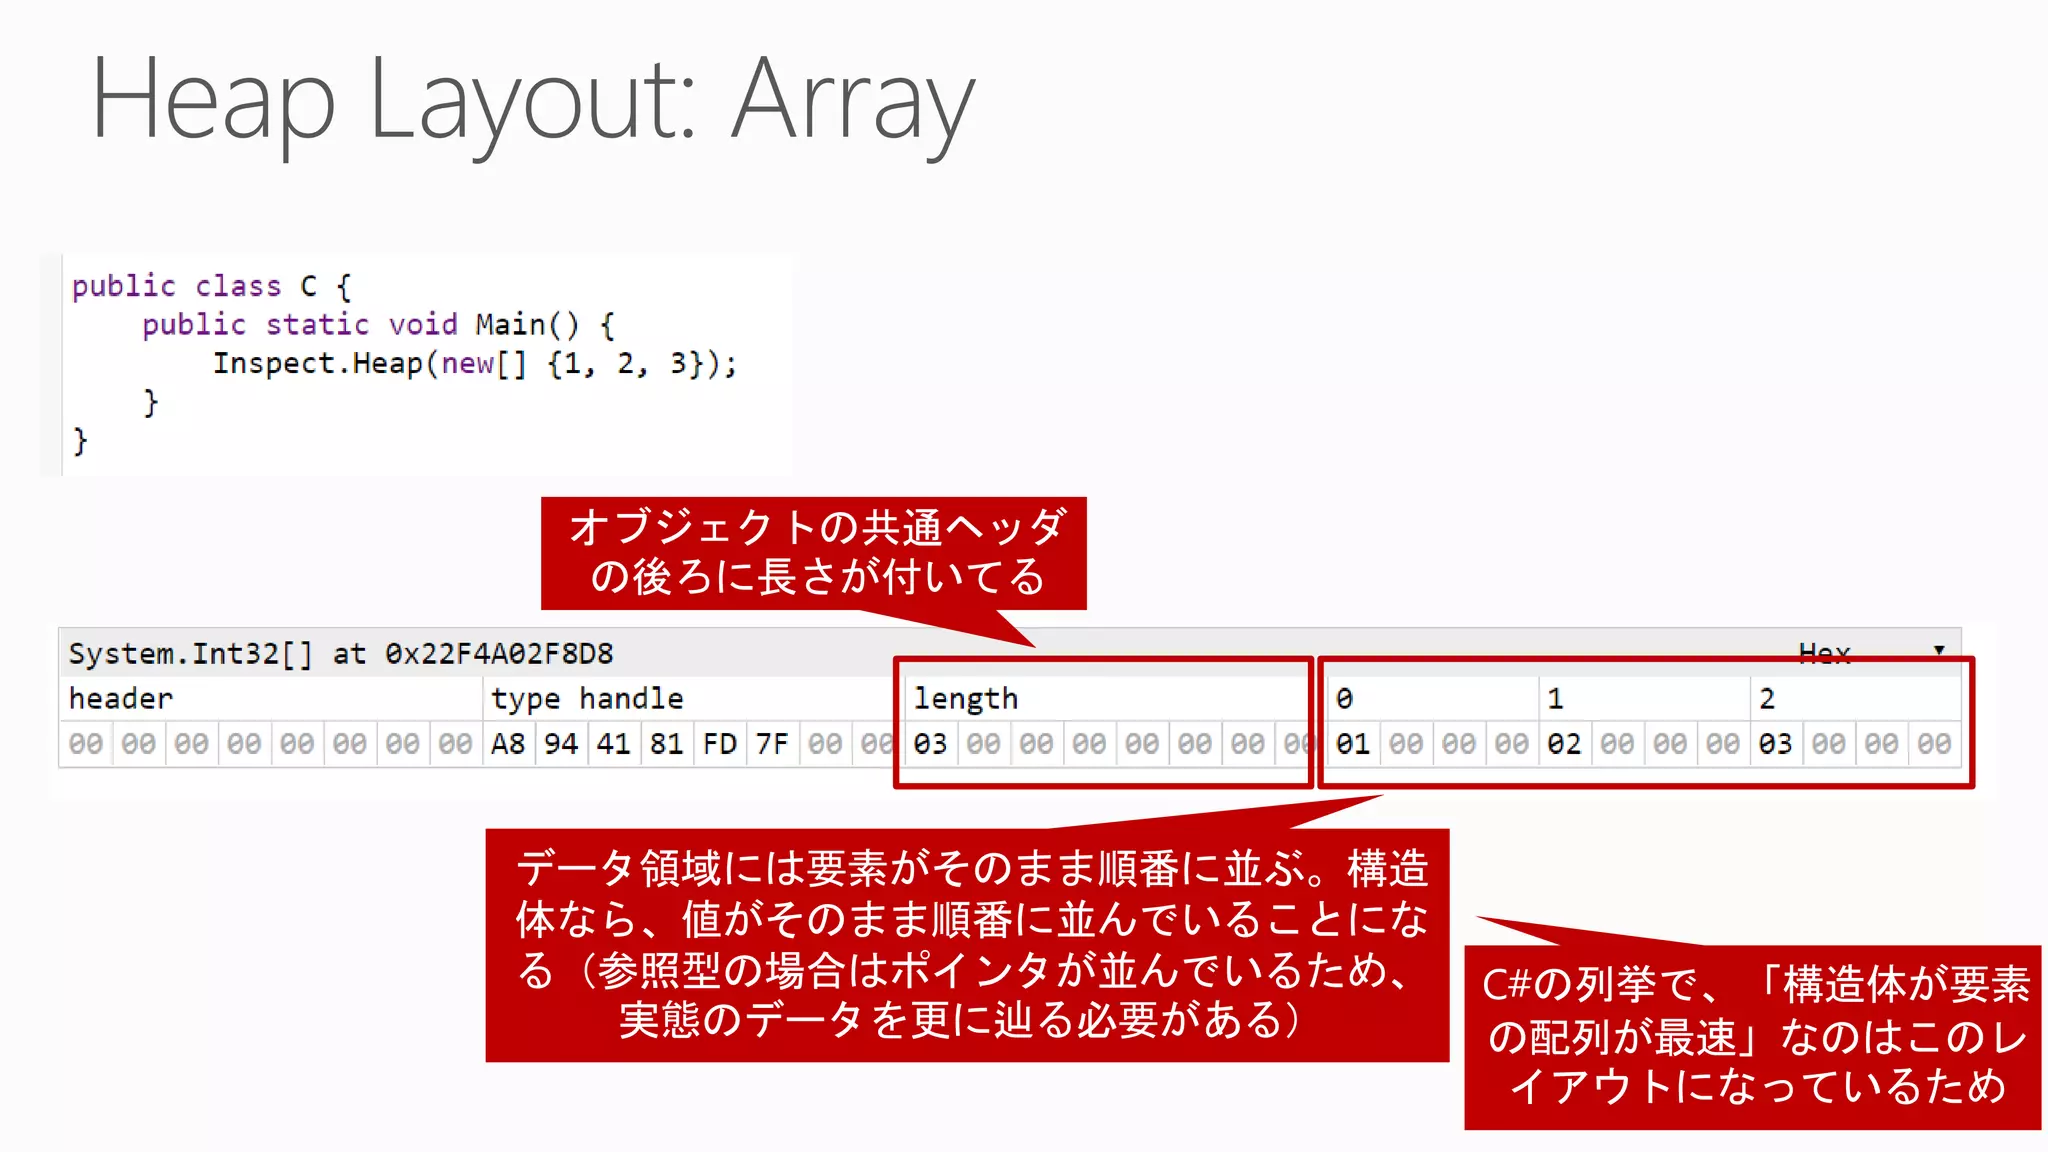Click the C# enumeration red callout
Image resolution: width=2048 pixels, height=1152 pixels.
[1752, 1036]
